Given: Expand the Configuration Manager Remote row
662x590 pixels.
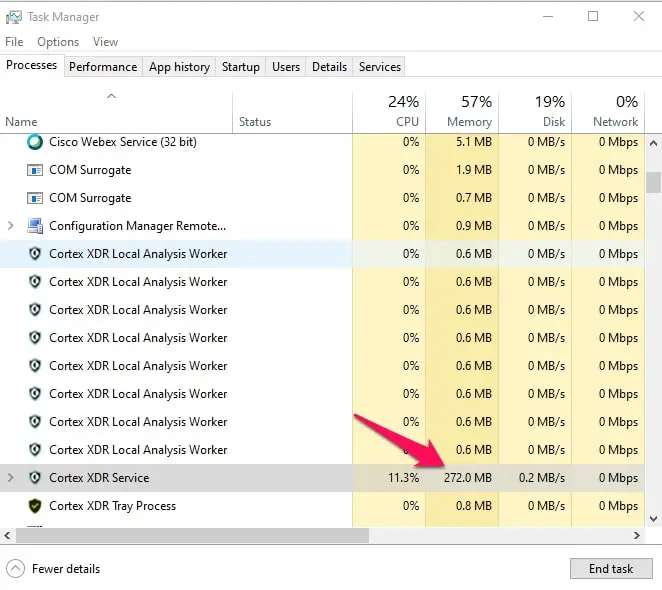Looking at the screenshot, I should click(x=11, y=226).
